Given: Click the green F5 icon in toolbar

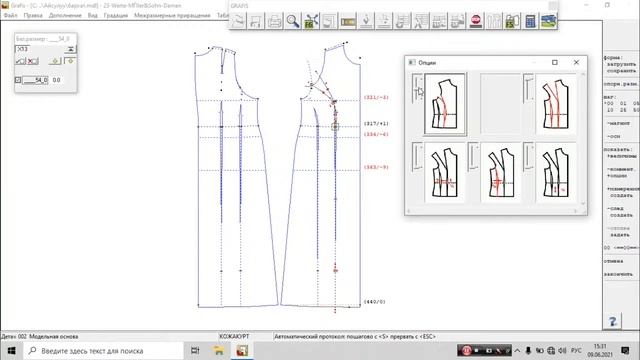Looking at the screenshot, I should point(512,21).
